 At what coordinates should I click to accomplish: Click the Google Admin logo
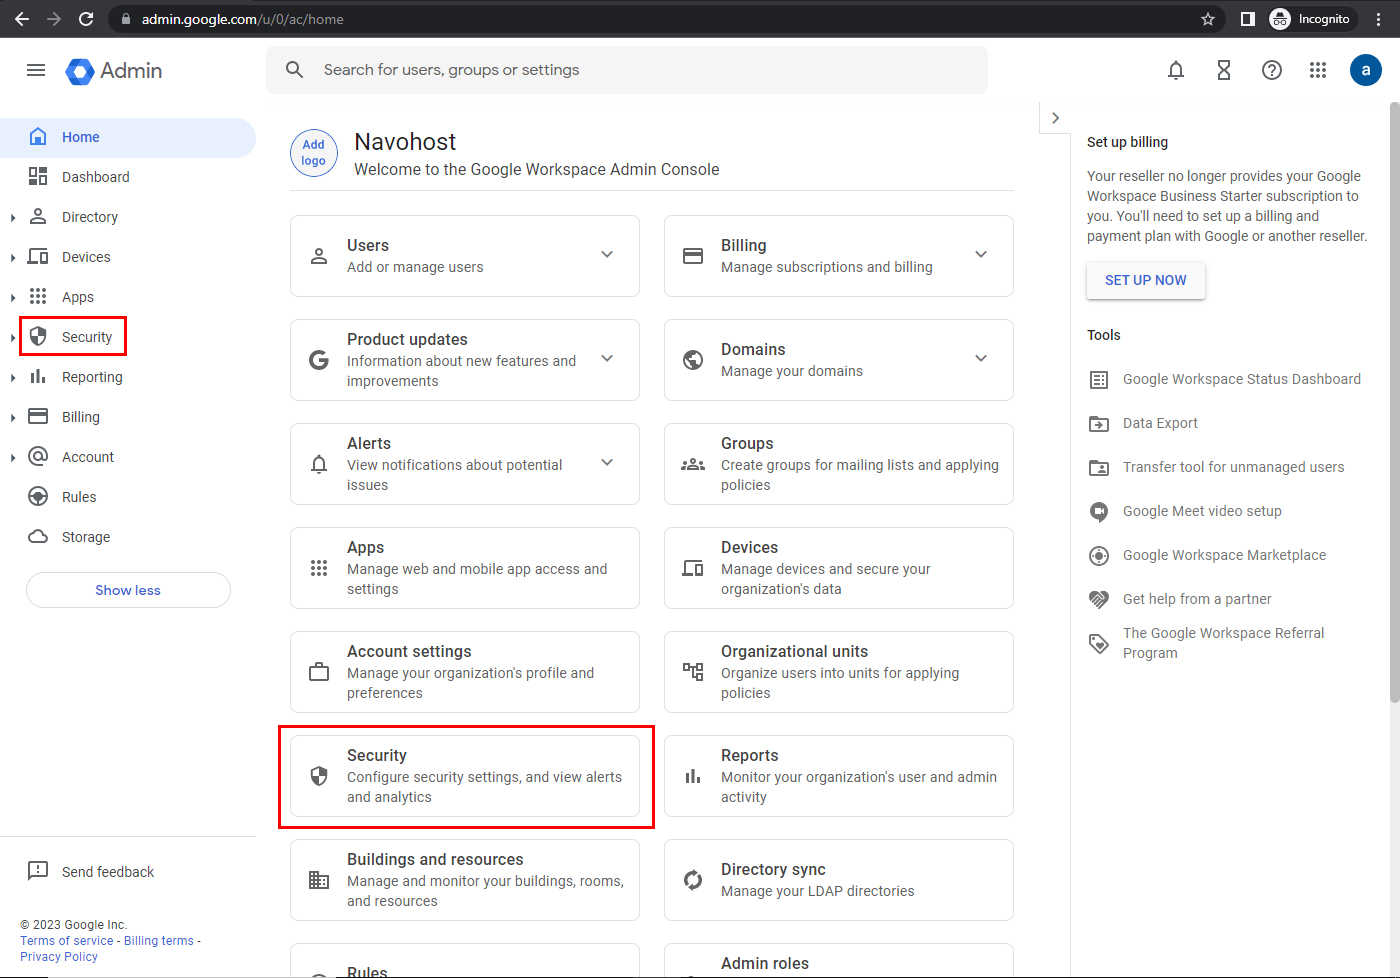[114, 70]
